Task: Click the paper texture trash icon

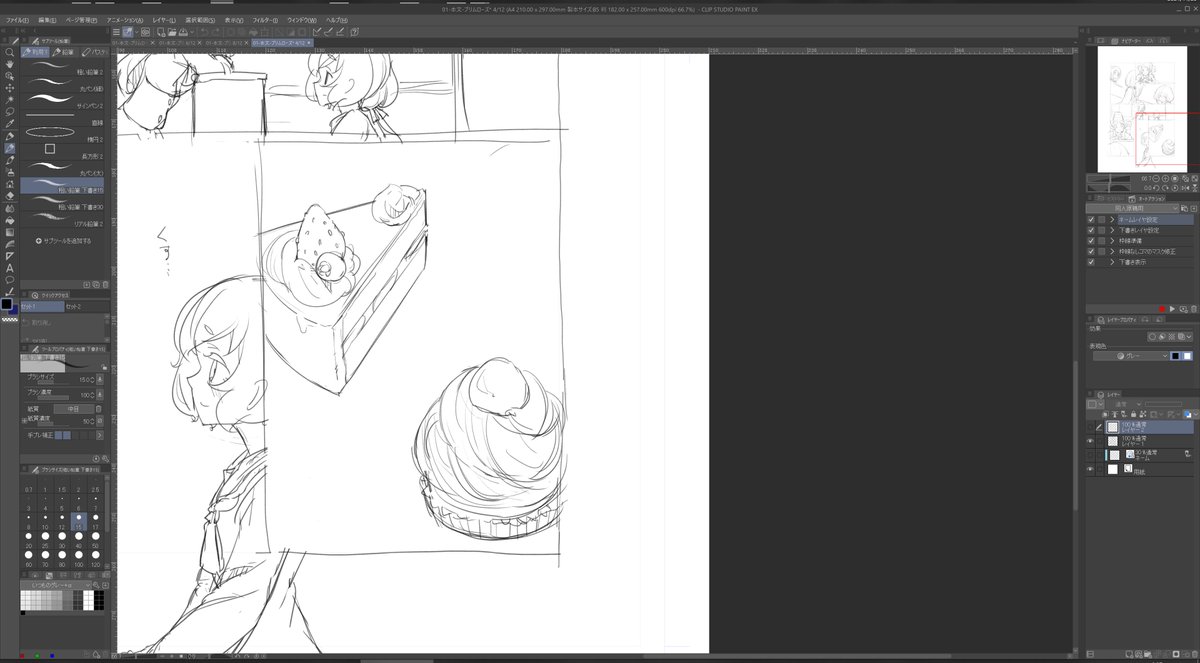Action: tap(98, 409)
